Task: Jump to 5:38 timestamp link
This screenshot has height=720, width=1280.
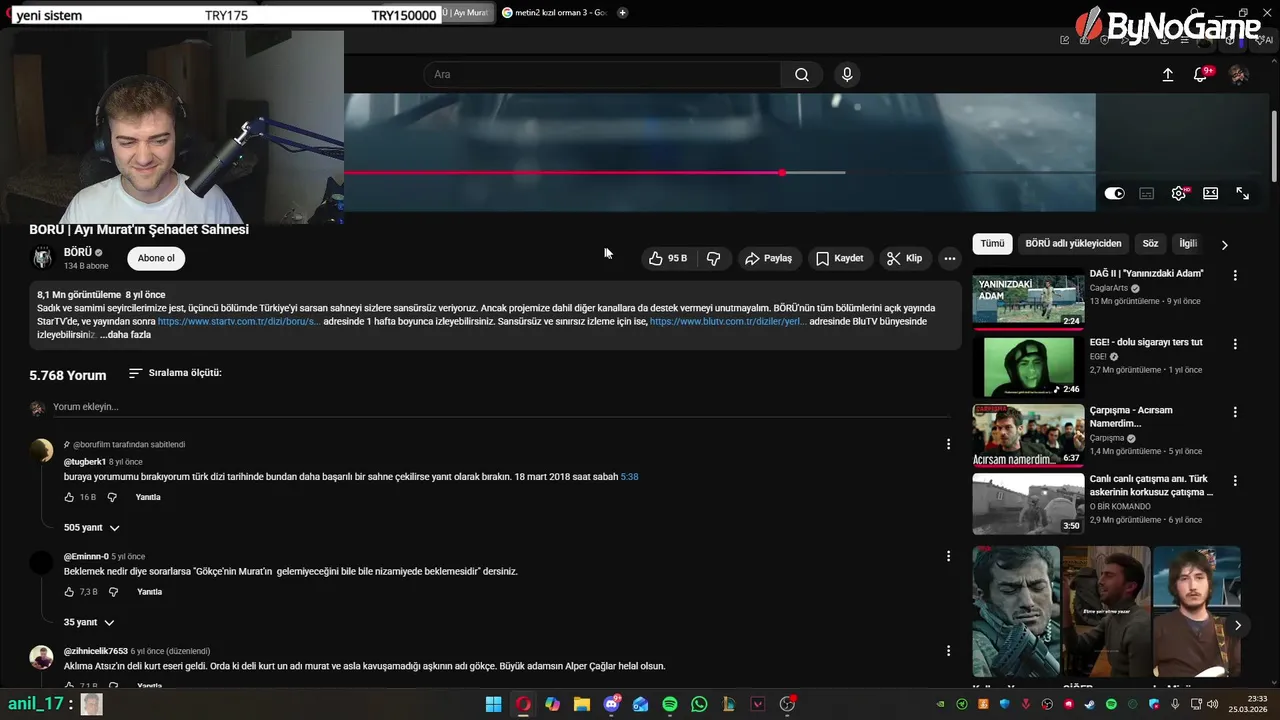Action: pyautogui.click(x=629, y=477)
